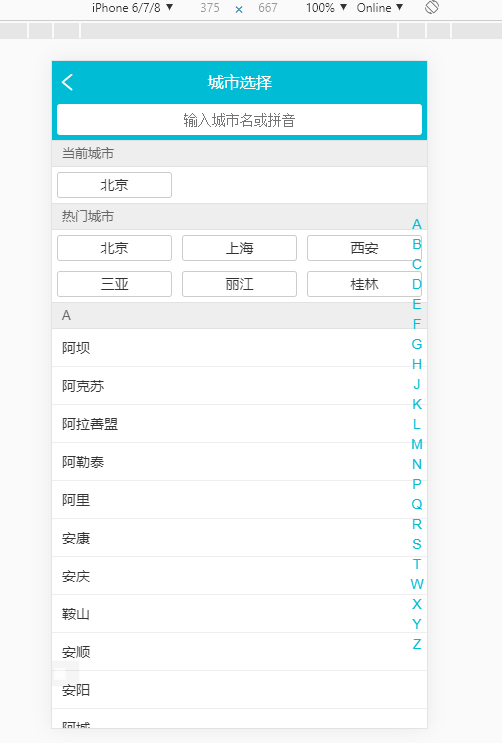Select city 阿勒泰 from list
The height and width of the screenshot is (743, 502).
(x=239, y=462)
